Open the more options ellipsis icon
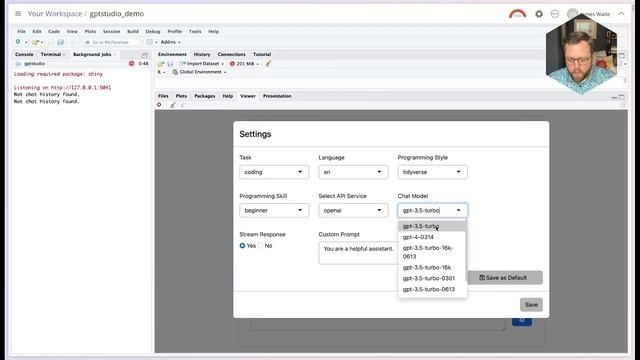 pyautogui.click(x=555, y=14)
